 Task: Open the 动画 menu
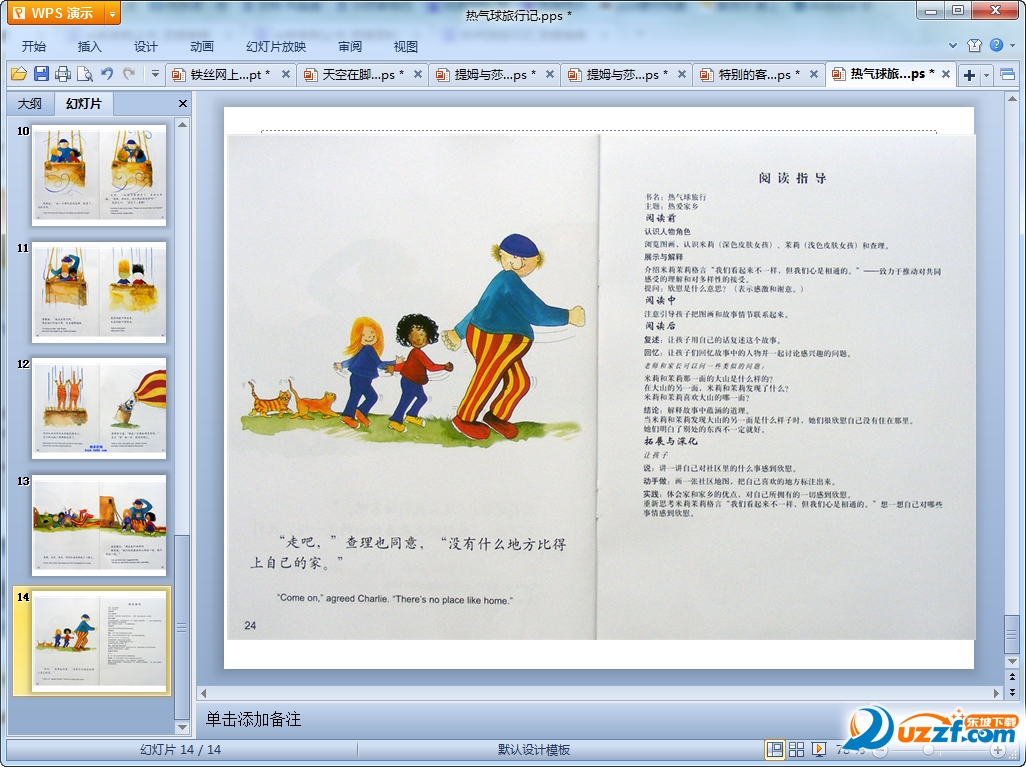[x=202, y=46]
